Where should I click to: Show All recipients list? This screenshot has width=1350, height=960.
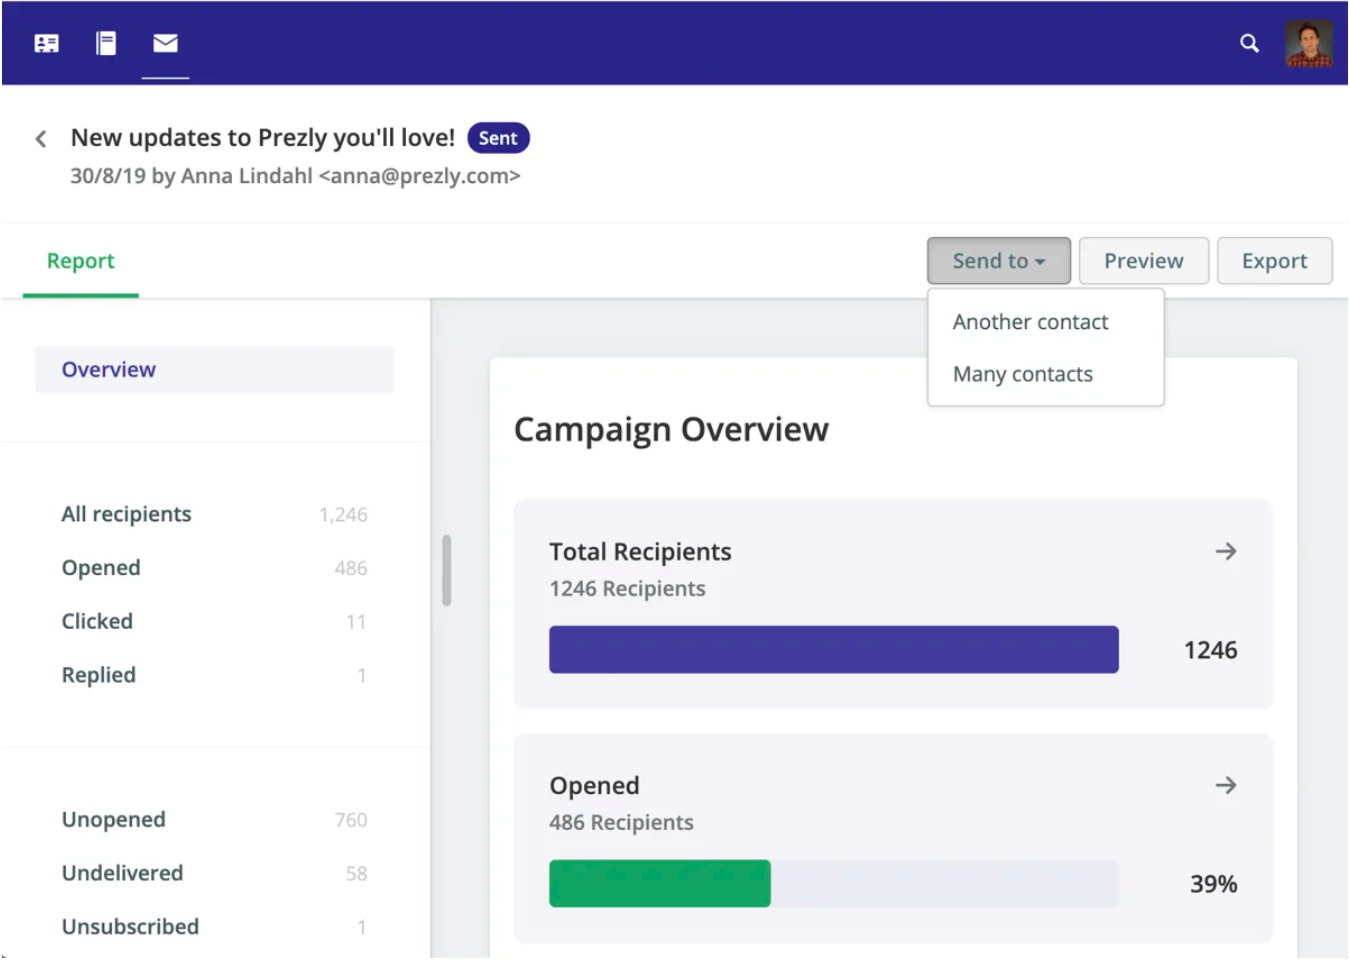point(126,514)
